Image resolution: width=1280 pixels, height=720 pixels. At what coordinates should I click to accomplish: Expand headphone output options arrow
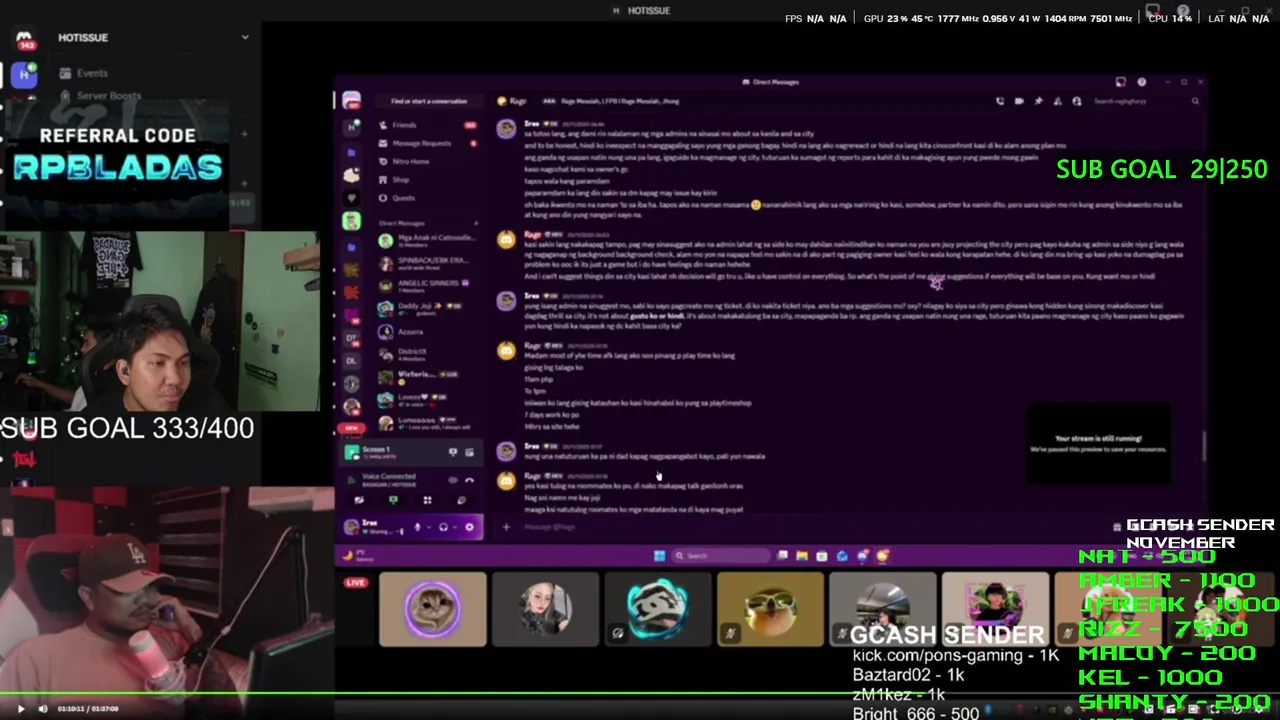pyautogui.click(x=454, y=527)
